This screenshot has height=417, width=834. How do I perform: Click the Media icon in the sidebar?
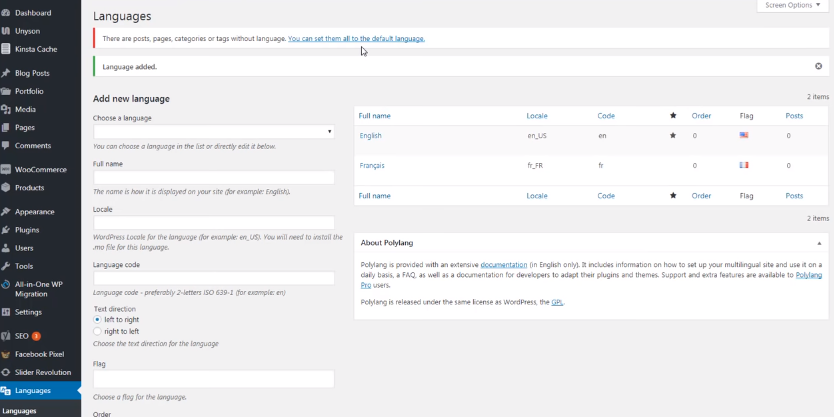(5, 109)
